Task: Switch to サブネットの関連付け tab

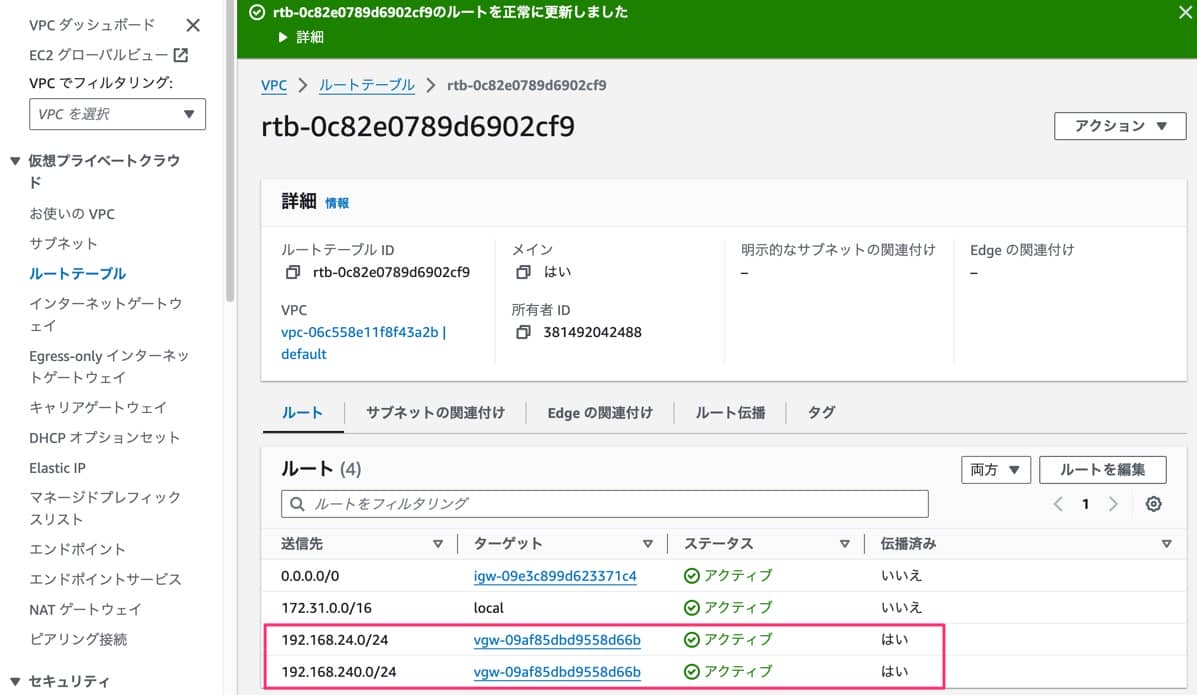Action: 435,412
